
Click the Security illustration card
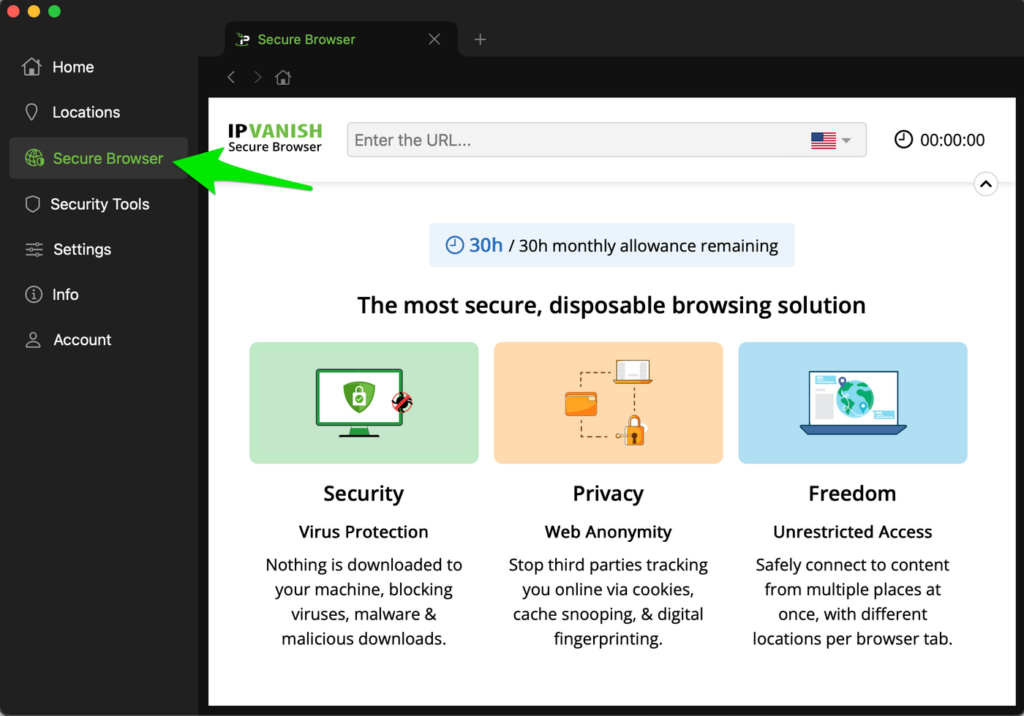tap(364, 403)
